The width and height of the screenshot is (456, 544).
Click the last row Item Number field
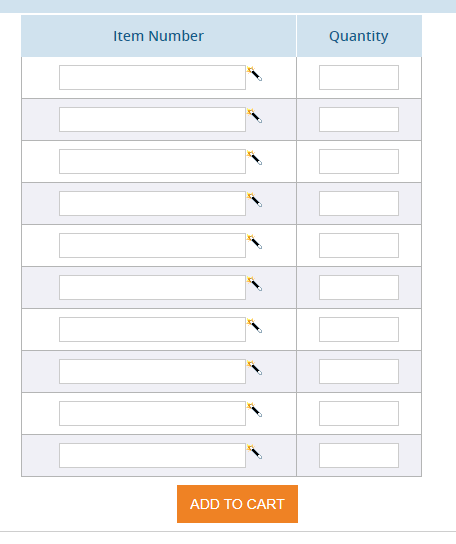152,455
